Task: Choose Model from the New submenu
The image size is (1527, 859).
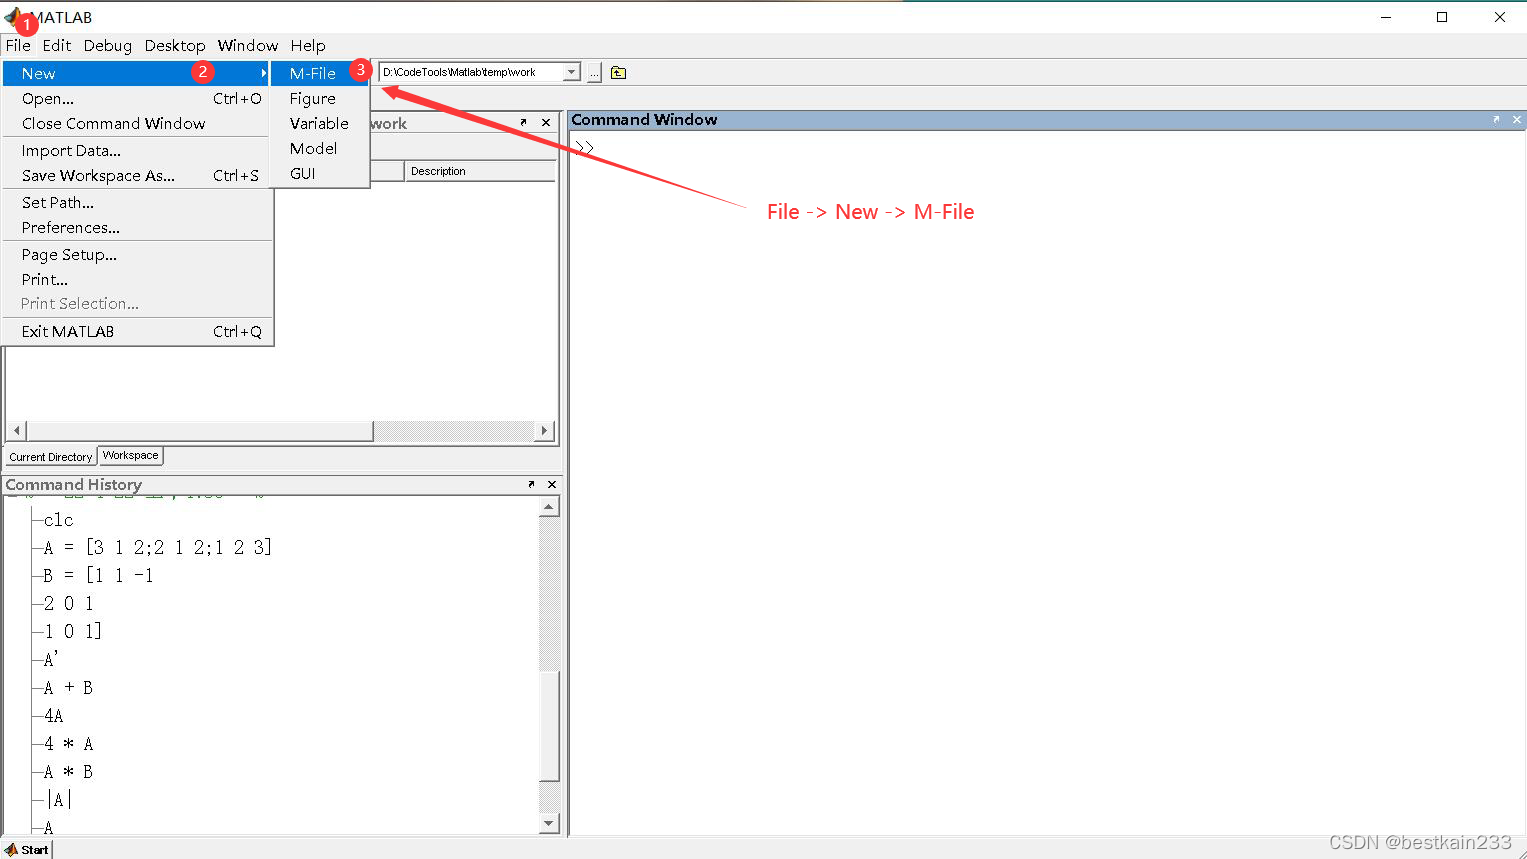Action: tap(320, 148)
